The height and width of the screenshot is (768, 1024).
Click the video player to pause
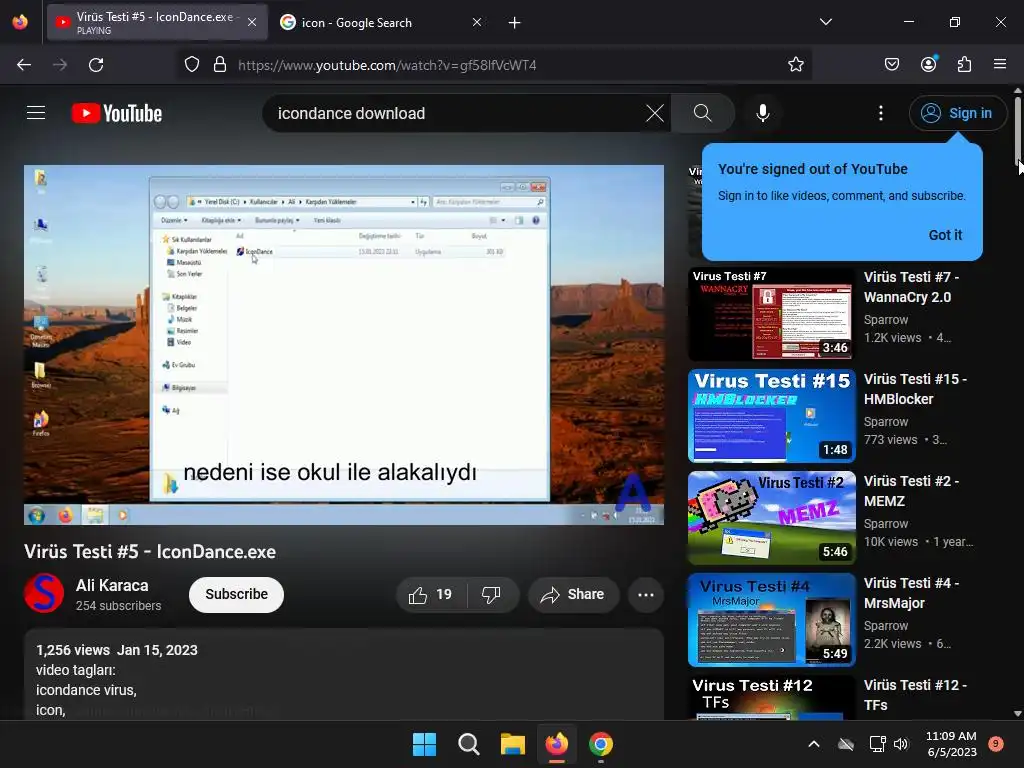click(x=344, y=344)
